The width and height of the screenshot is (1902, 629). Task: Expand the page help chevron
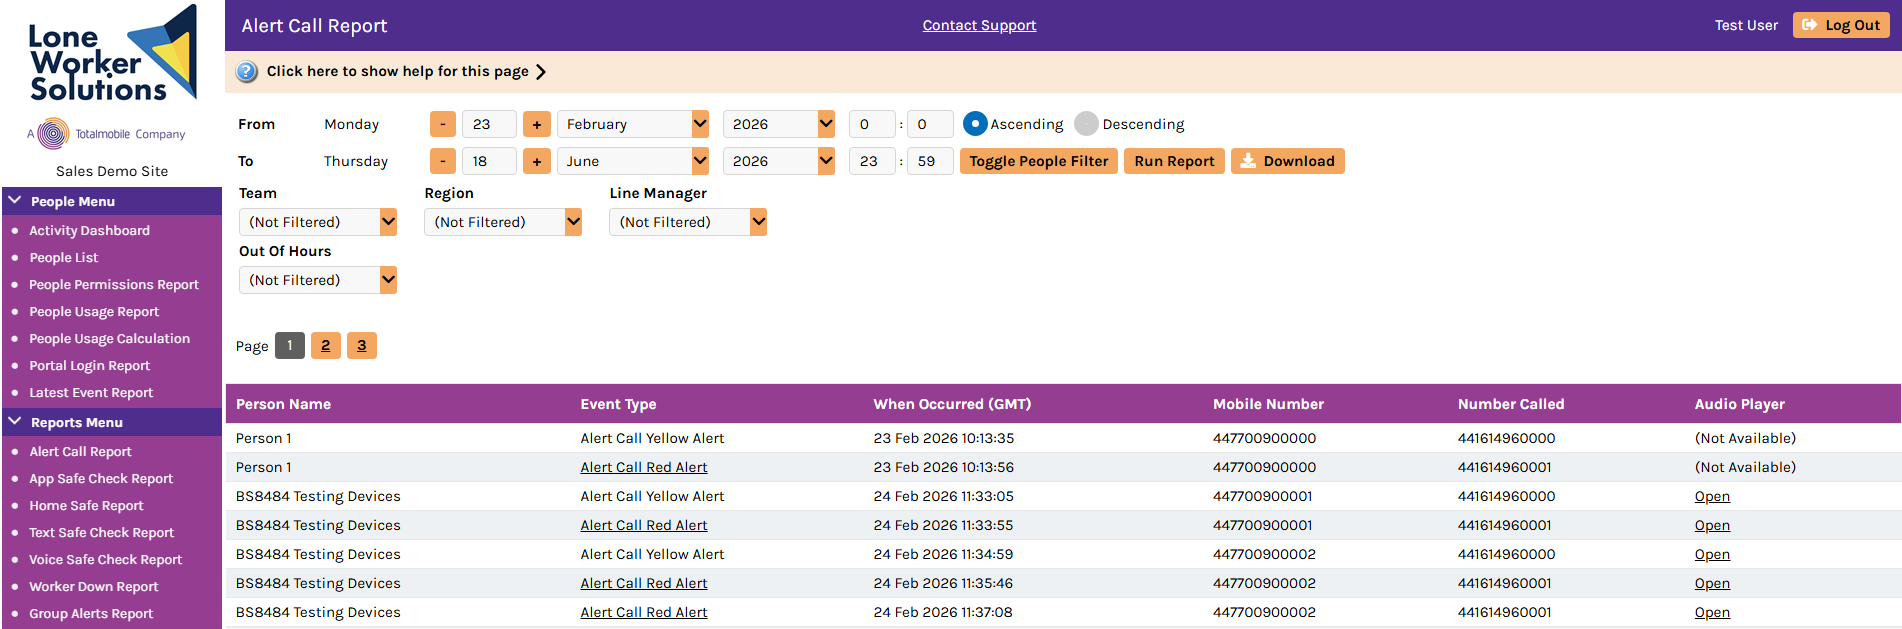point(541,72)
